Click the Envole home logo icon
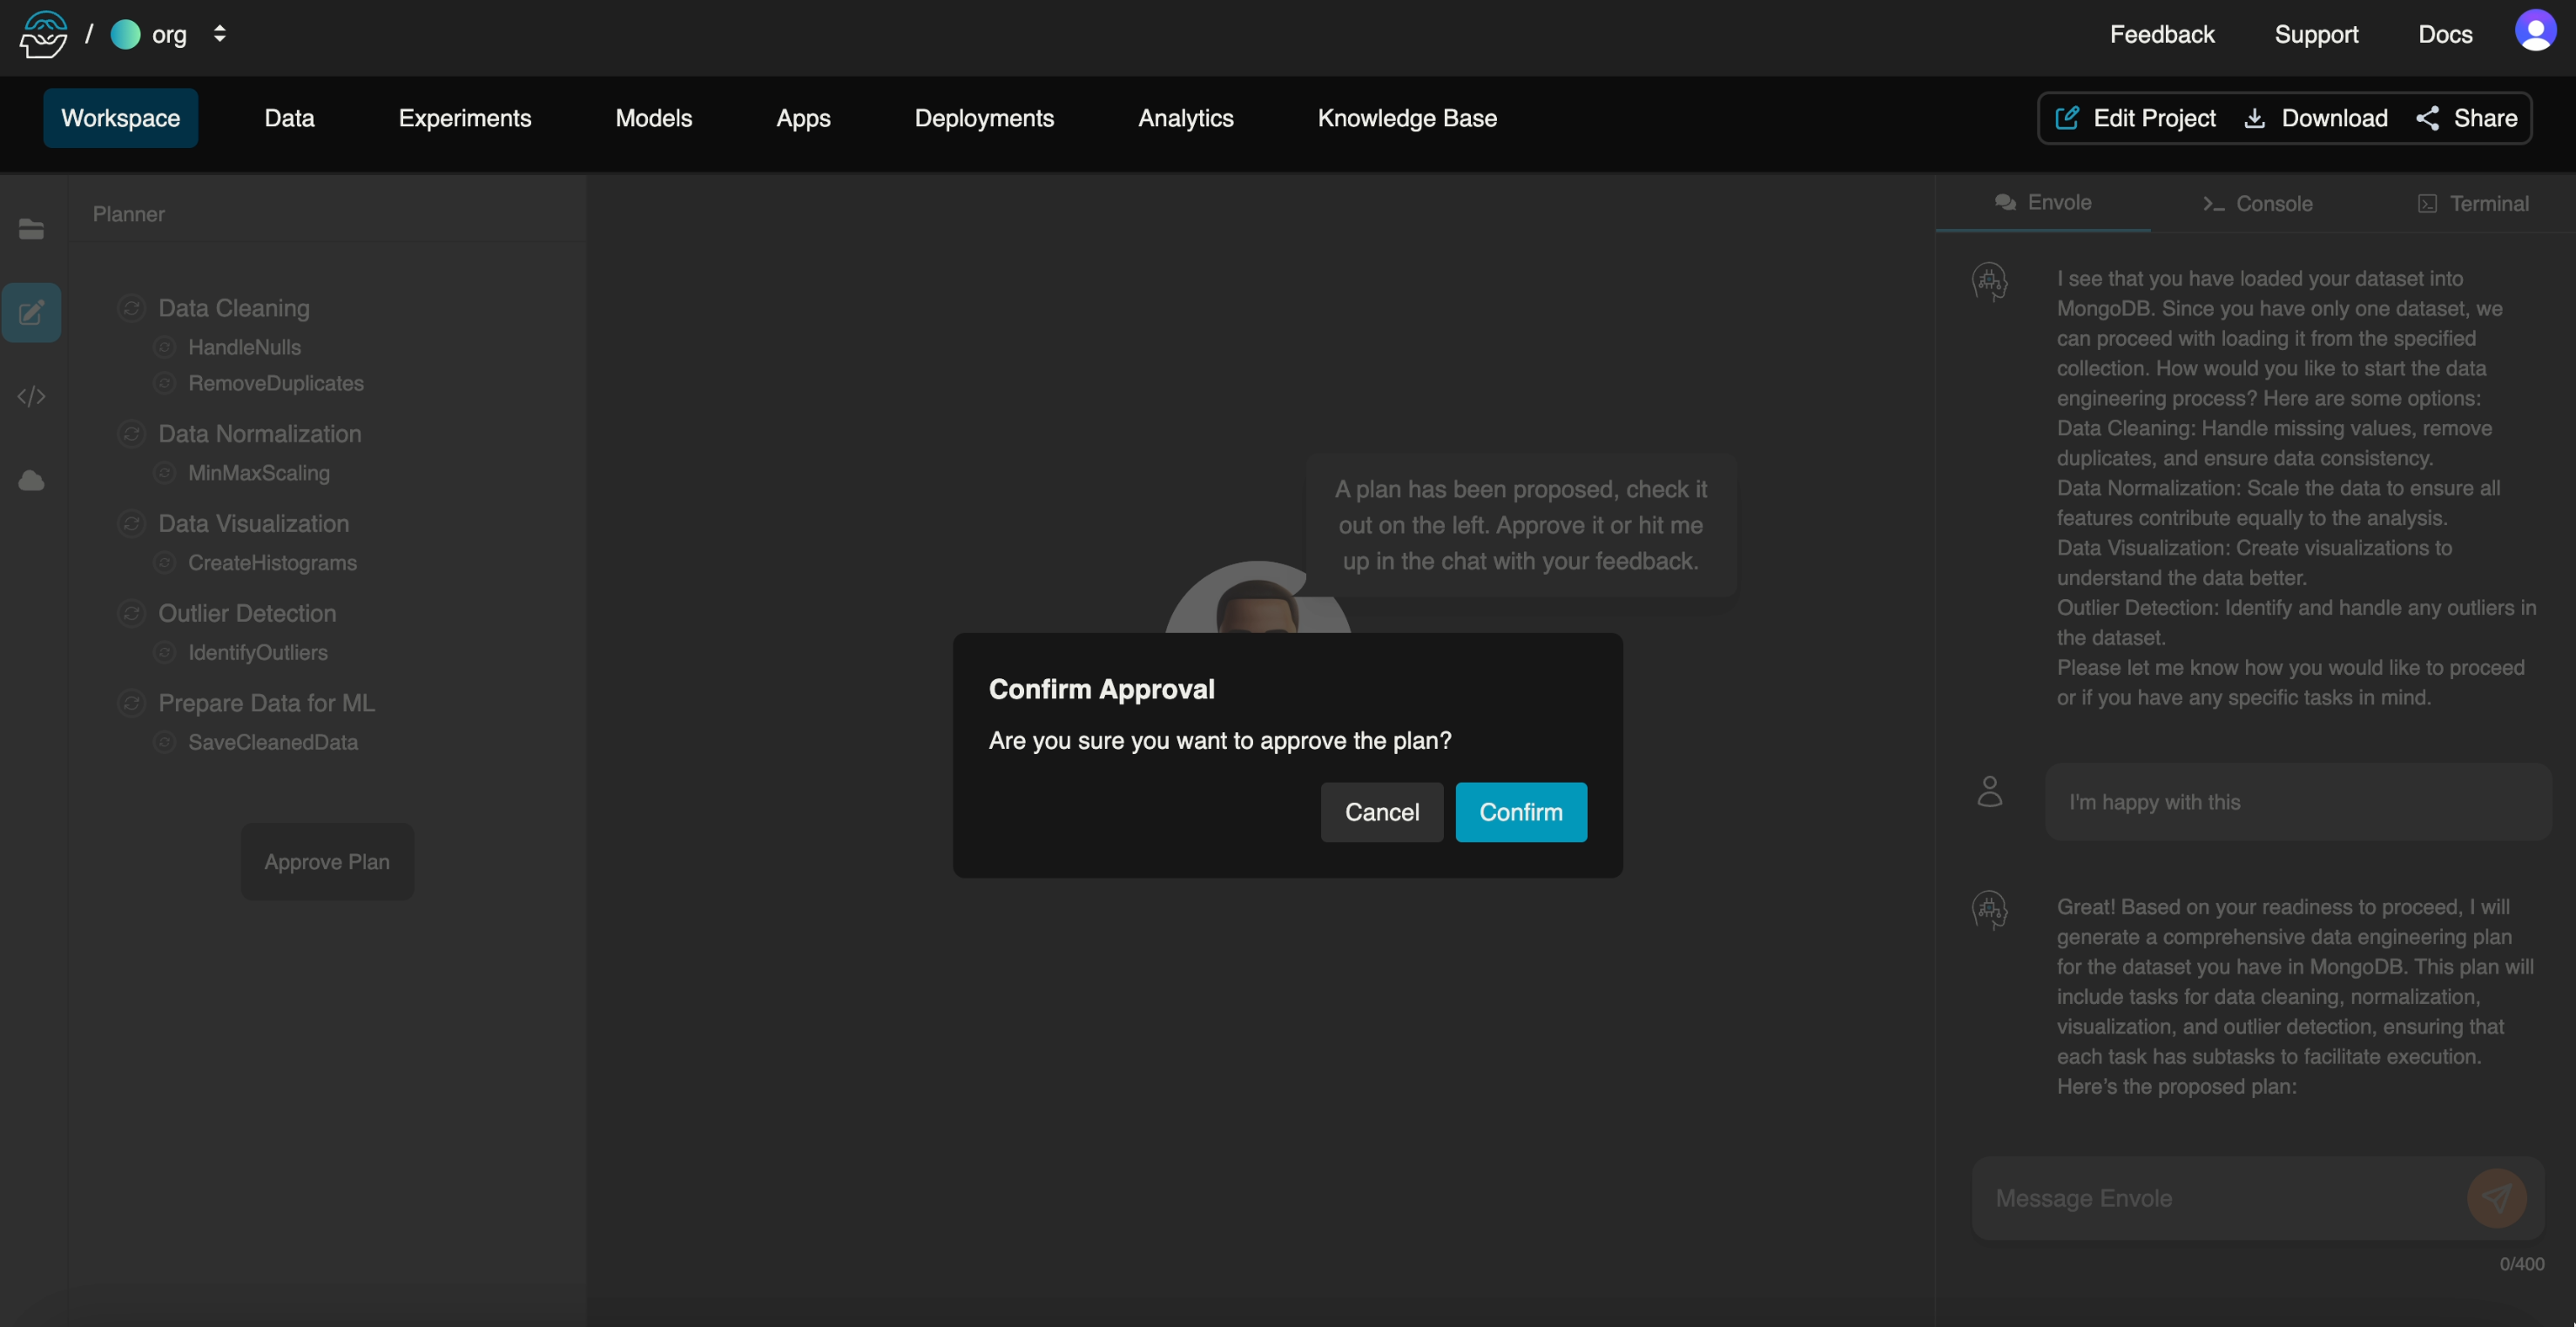The height and width of the screenshot is (1327, 2576). (x=43, y=35)
